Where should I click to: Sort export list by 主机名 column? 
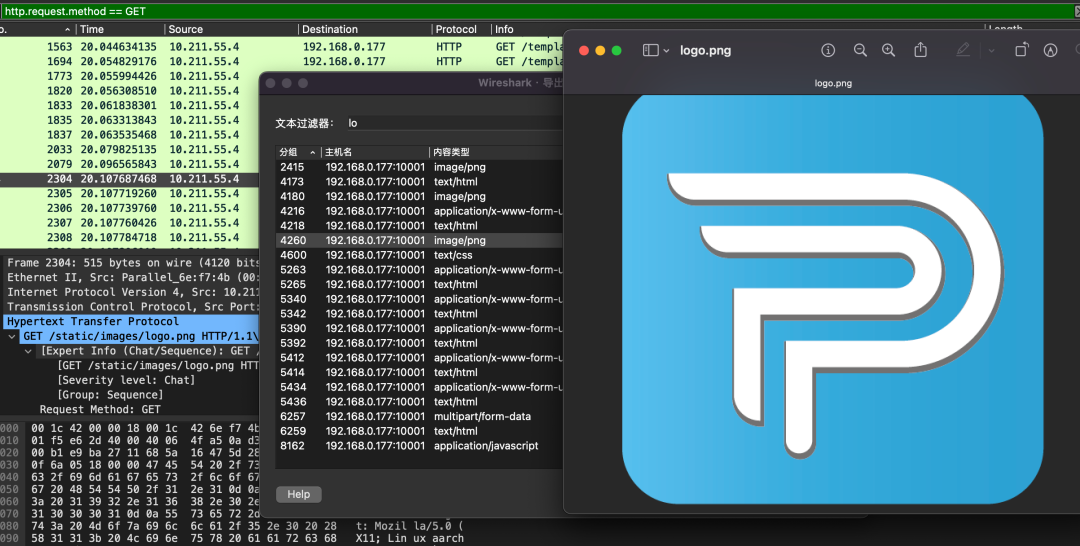click(375, 152)
